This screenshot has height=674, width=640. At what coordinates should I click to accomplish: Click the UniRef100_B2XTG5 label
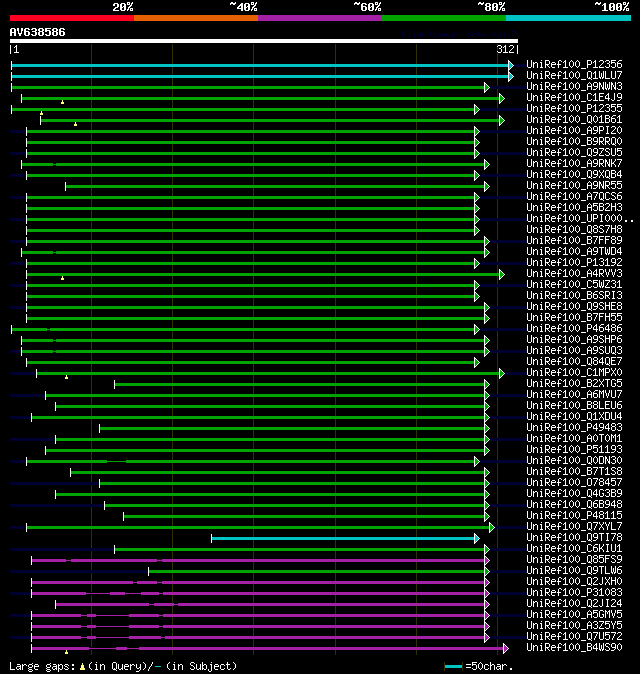(574, 384)
